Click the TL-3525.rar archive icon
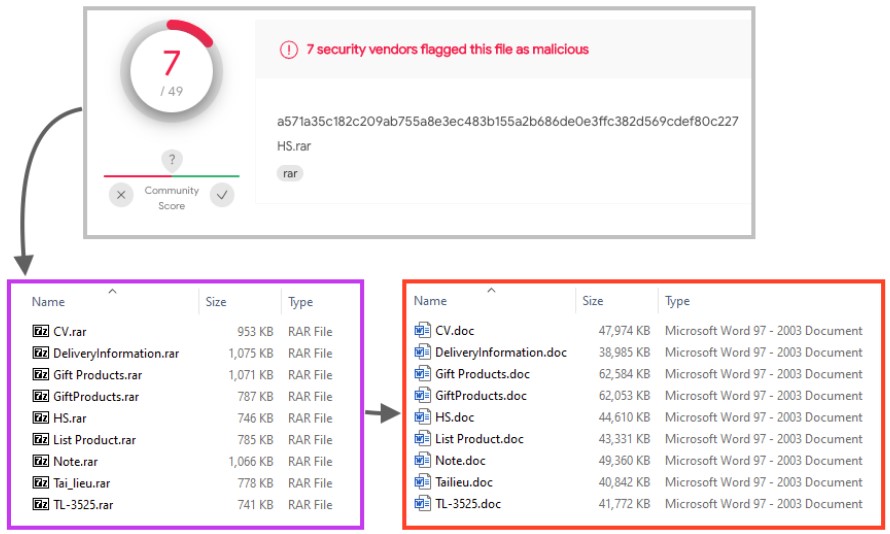Image resolution: width=890 pixels, height=534 pixels. [x=41, y=505]
